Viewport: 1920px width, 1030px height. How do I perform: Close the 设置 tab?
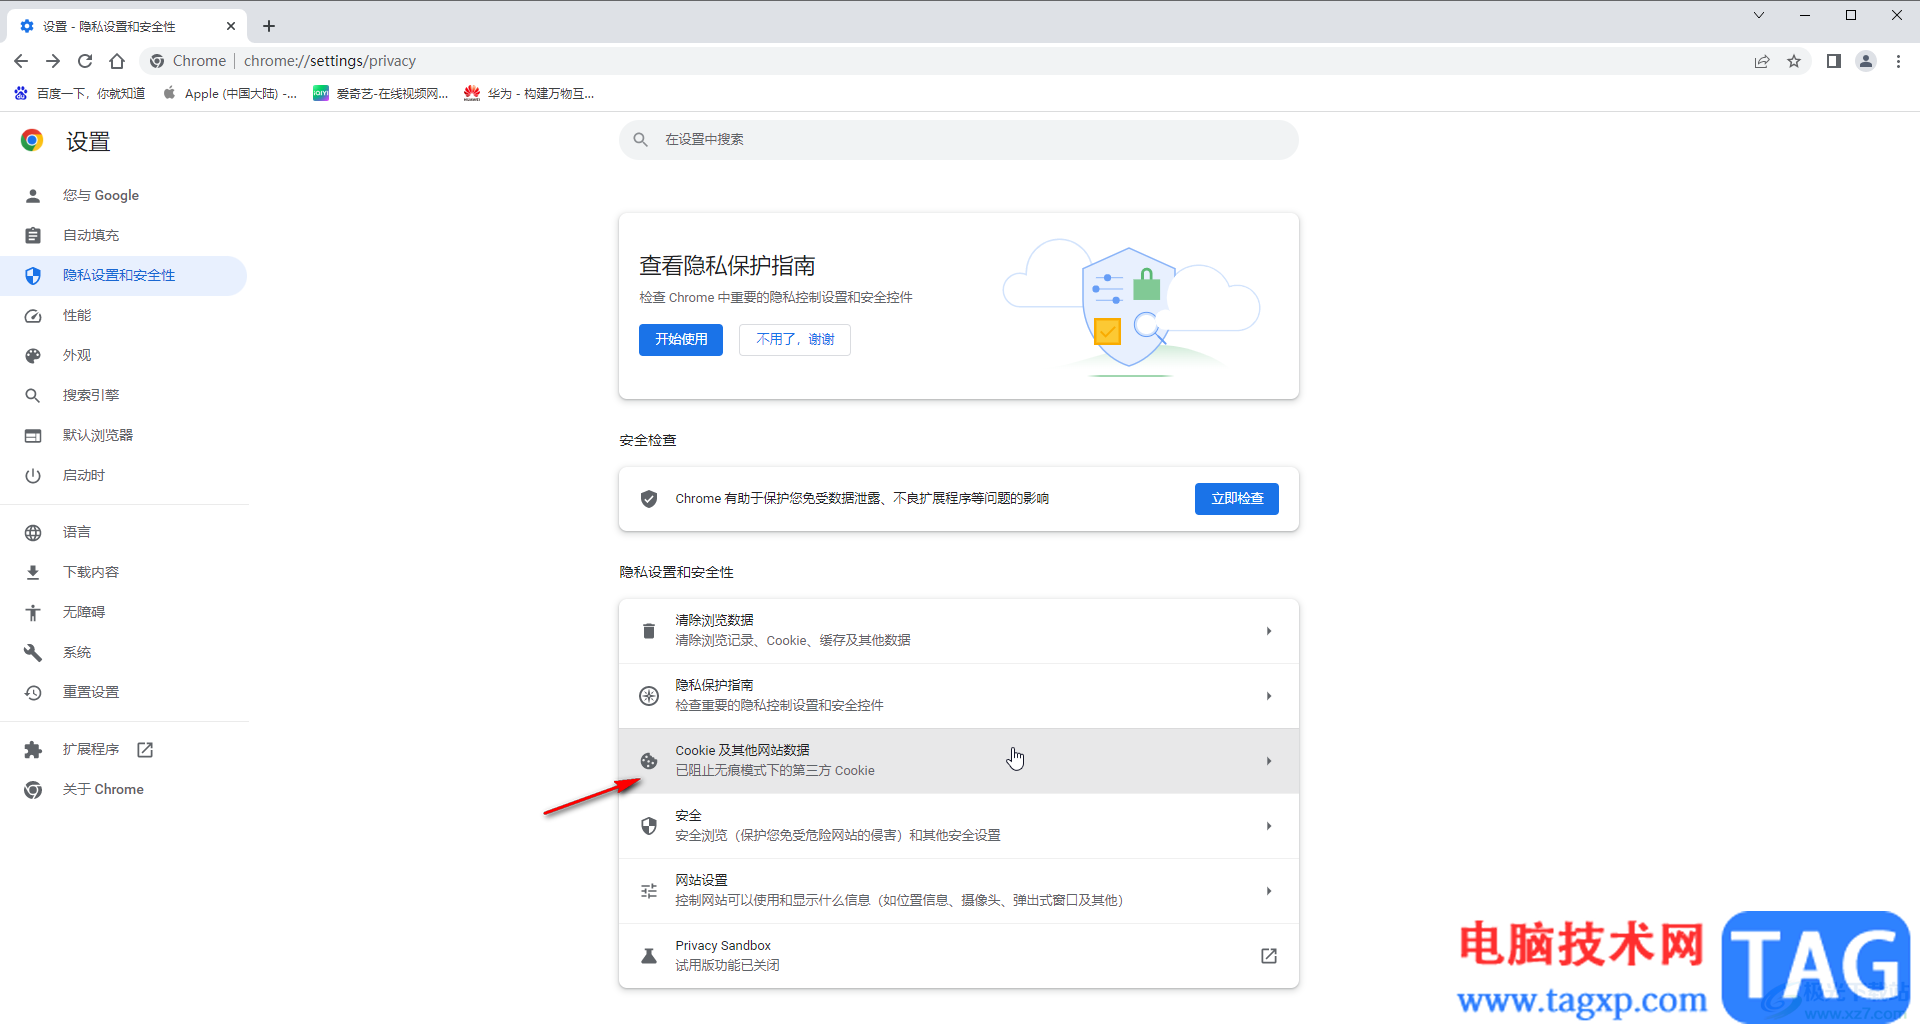[231, 26]
